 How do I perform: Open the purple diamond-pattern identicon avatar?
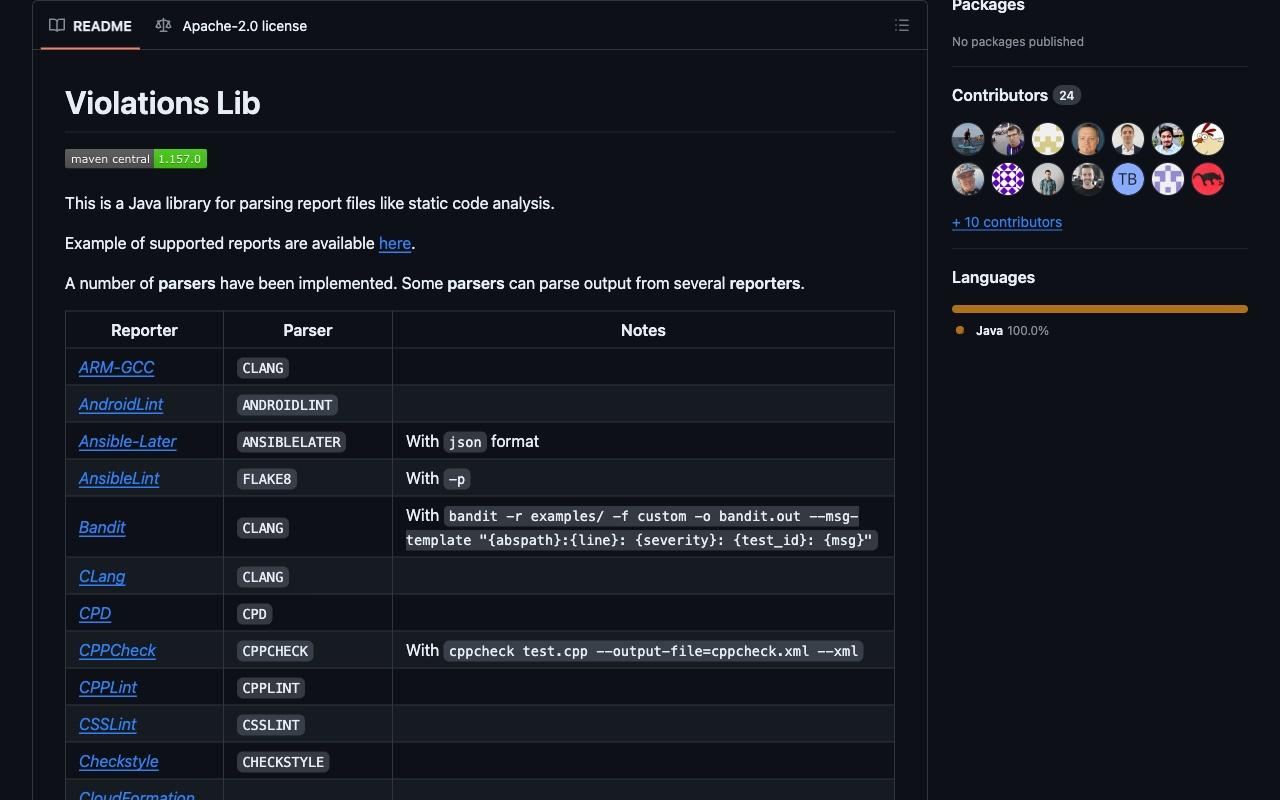[x=1008, y=179]
